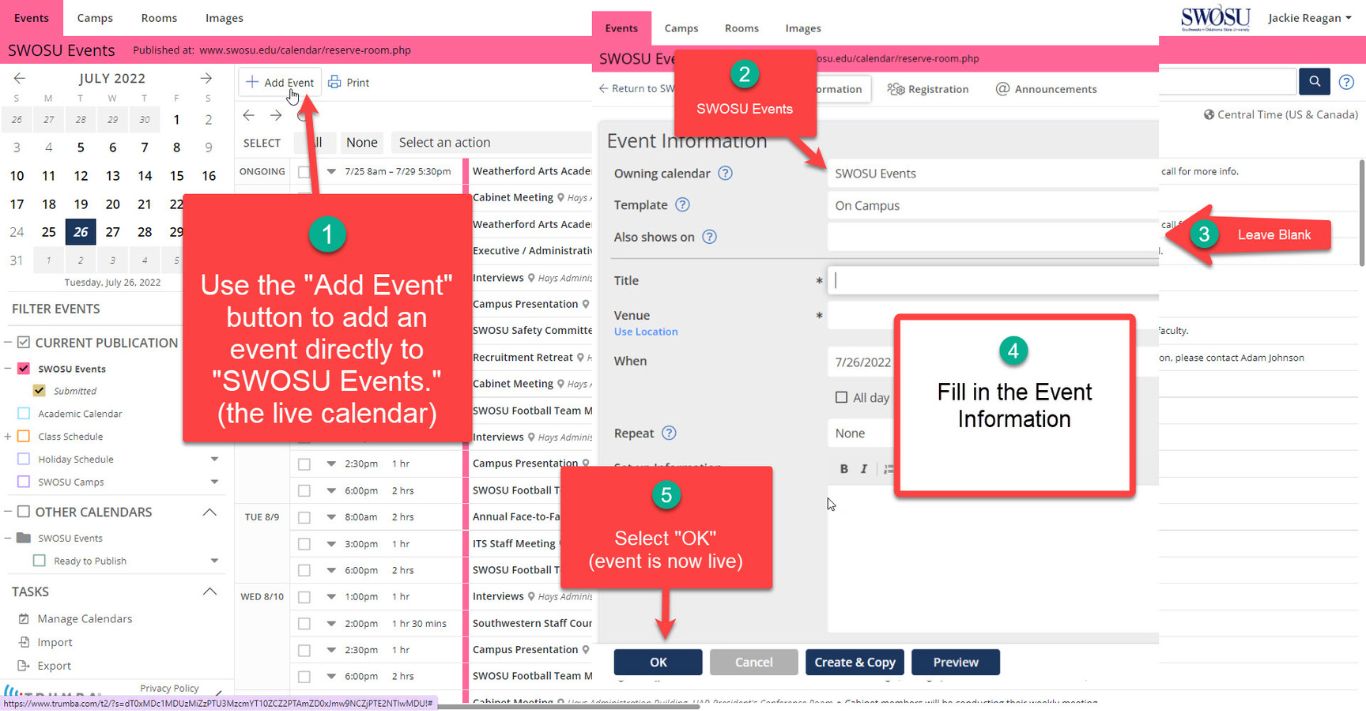1366x711 pixels.
Task: Uncheck pink SWOSU Events calendar checkbox
Action: point(24,368)
